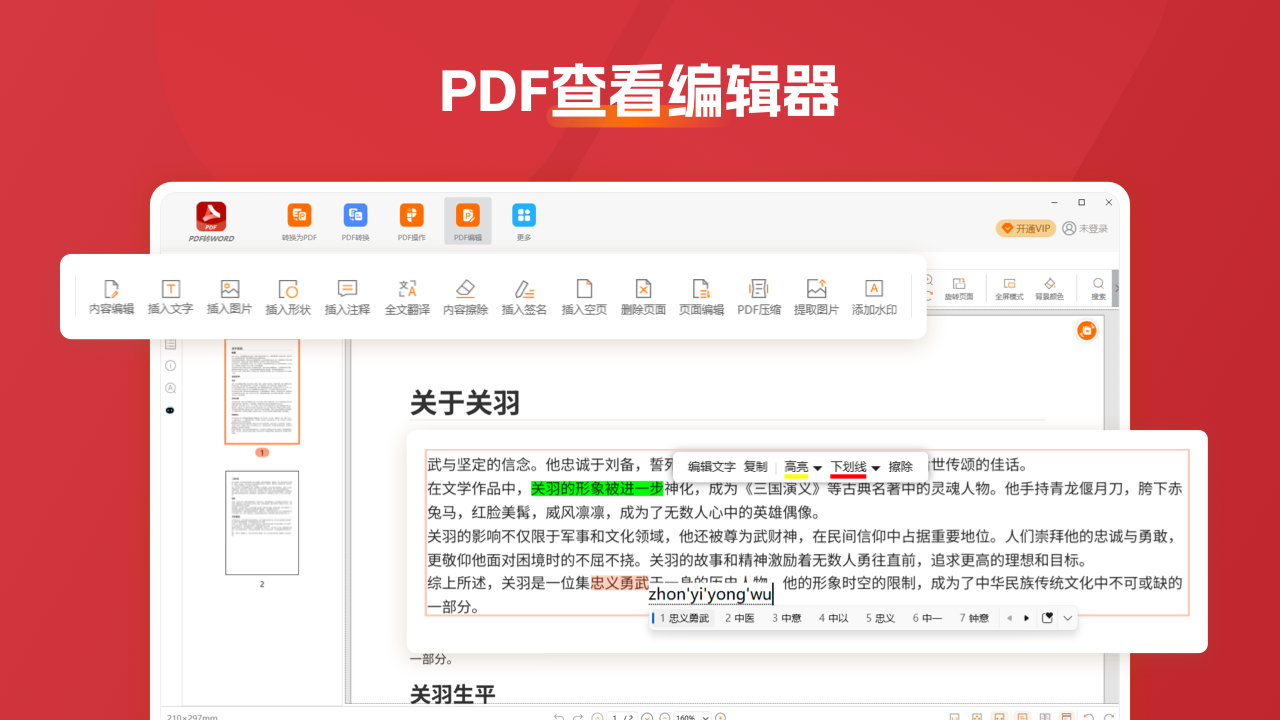Viewport: 1280px width, 720px height.
Task: Select the first page thumbnail
Action: pyautogui.click(x=261, y=392)
